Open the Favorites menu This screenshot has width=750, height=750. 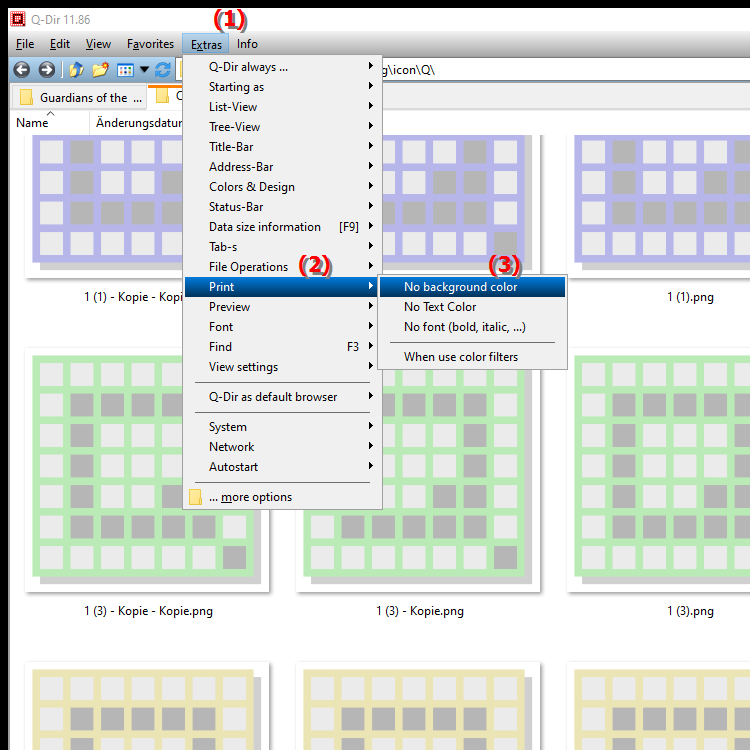click(x=150, y=44)
